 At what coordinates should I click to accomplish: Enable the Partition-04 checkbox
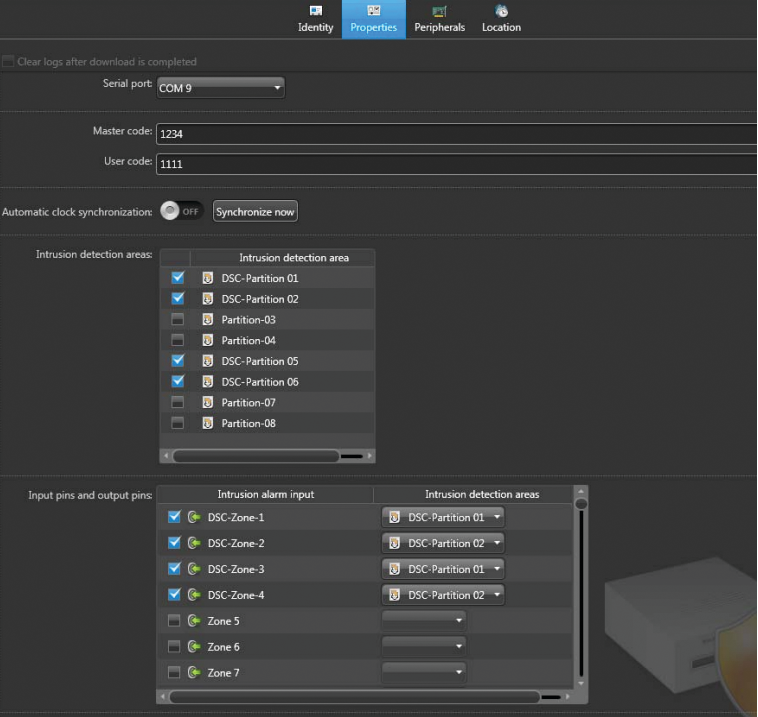(x=178, y=341)
